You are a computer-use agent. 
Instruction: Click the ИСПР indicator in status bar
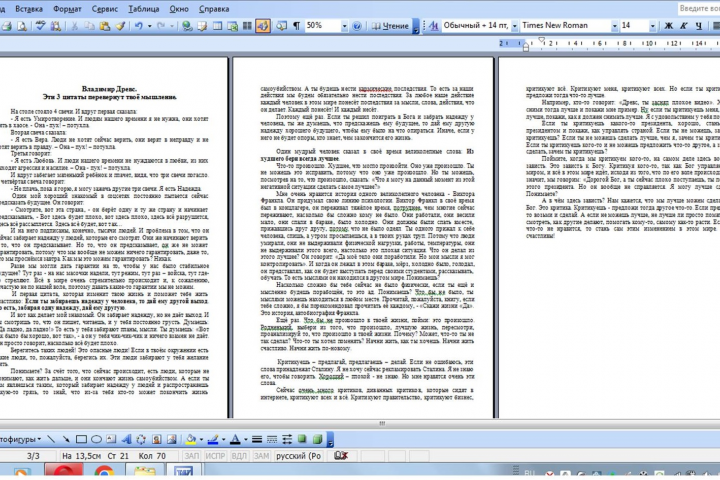(215, 456)
